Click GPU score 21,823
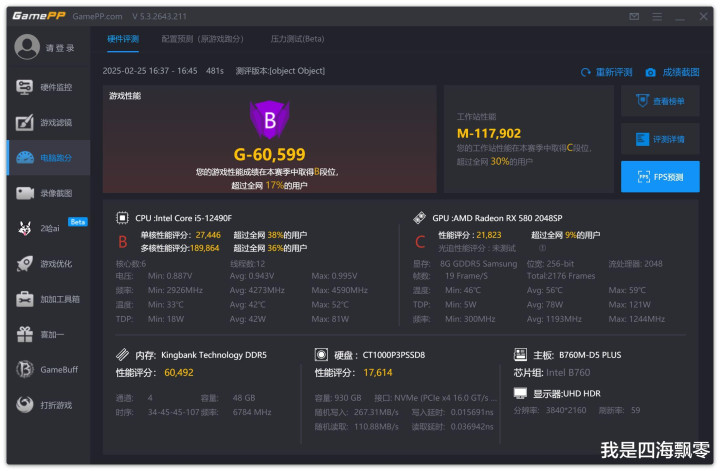 pyautogui.click(x=489, y=235)
